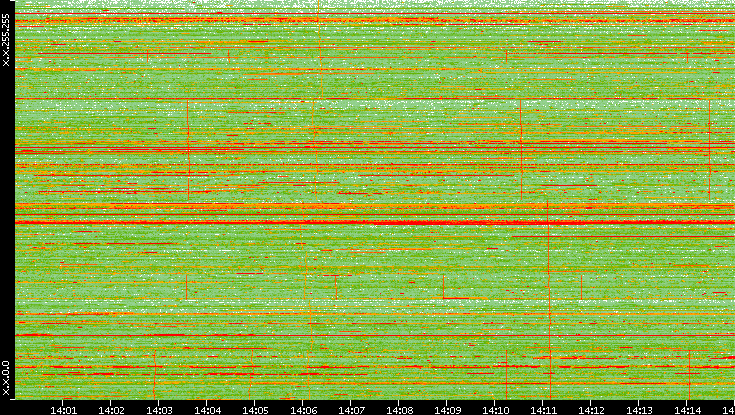Screen dimensions: 735x415
Task: Click the 14:06 time marker
Action: point(303,408)
